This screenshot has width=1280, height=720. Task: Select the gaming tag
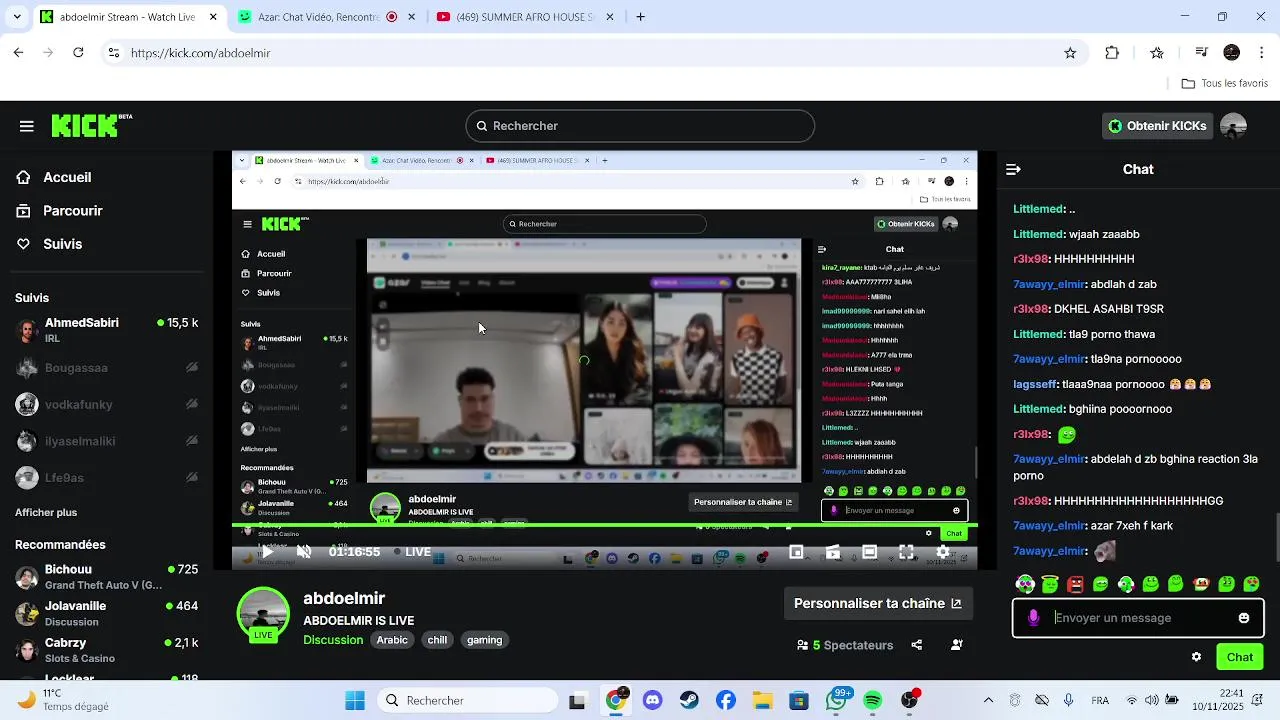point(485,640)
